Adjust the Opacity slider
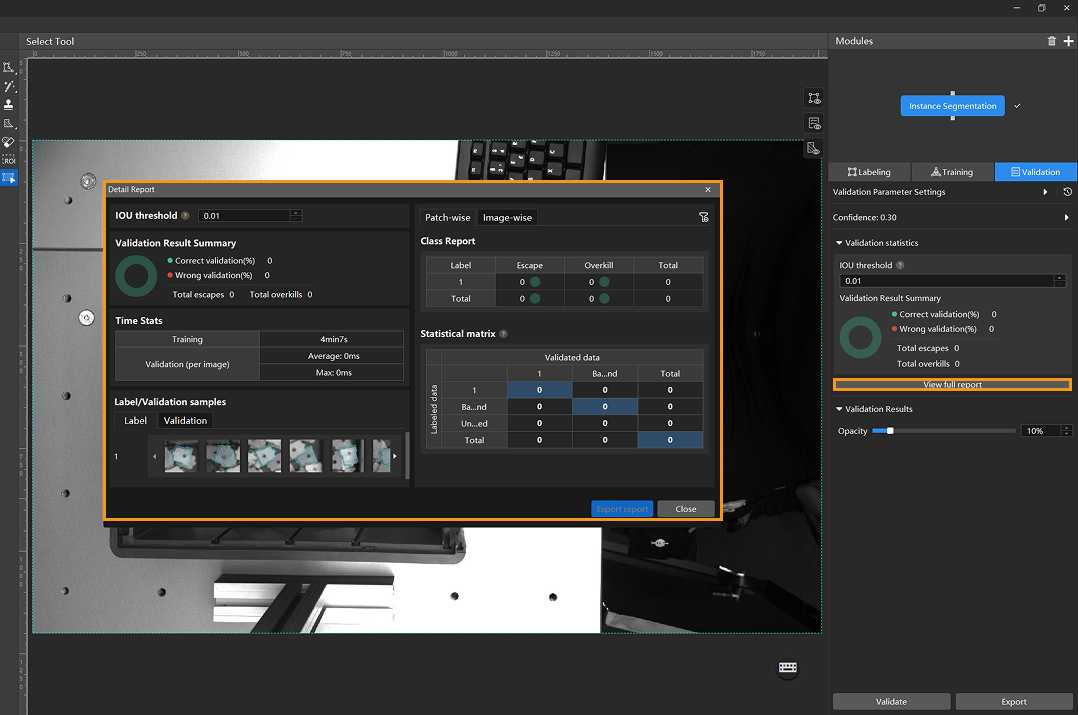 890,431
